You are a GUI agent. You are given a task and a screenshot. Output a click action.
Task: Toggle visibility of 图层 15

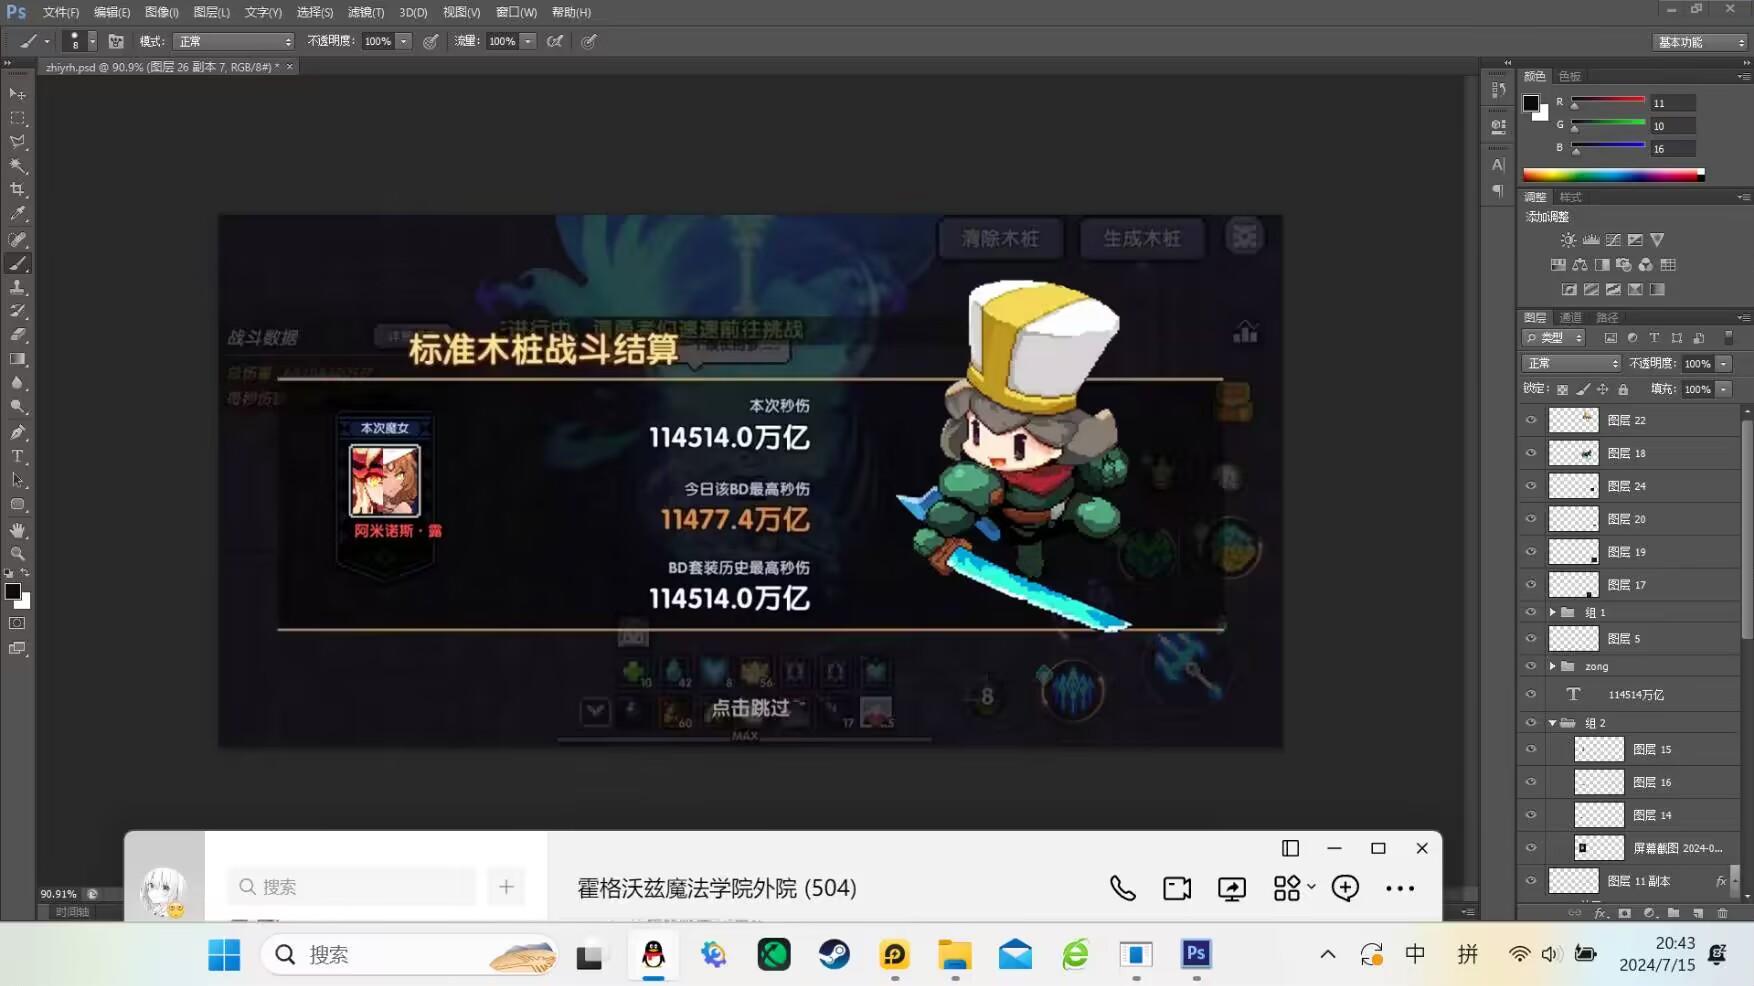pyautogui.click(x=1530, y=749)
